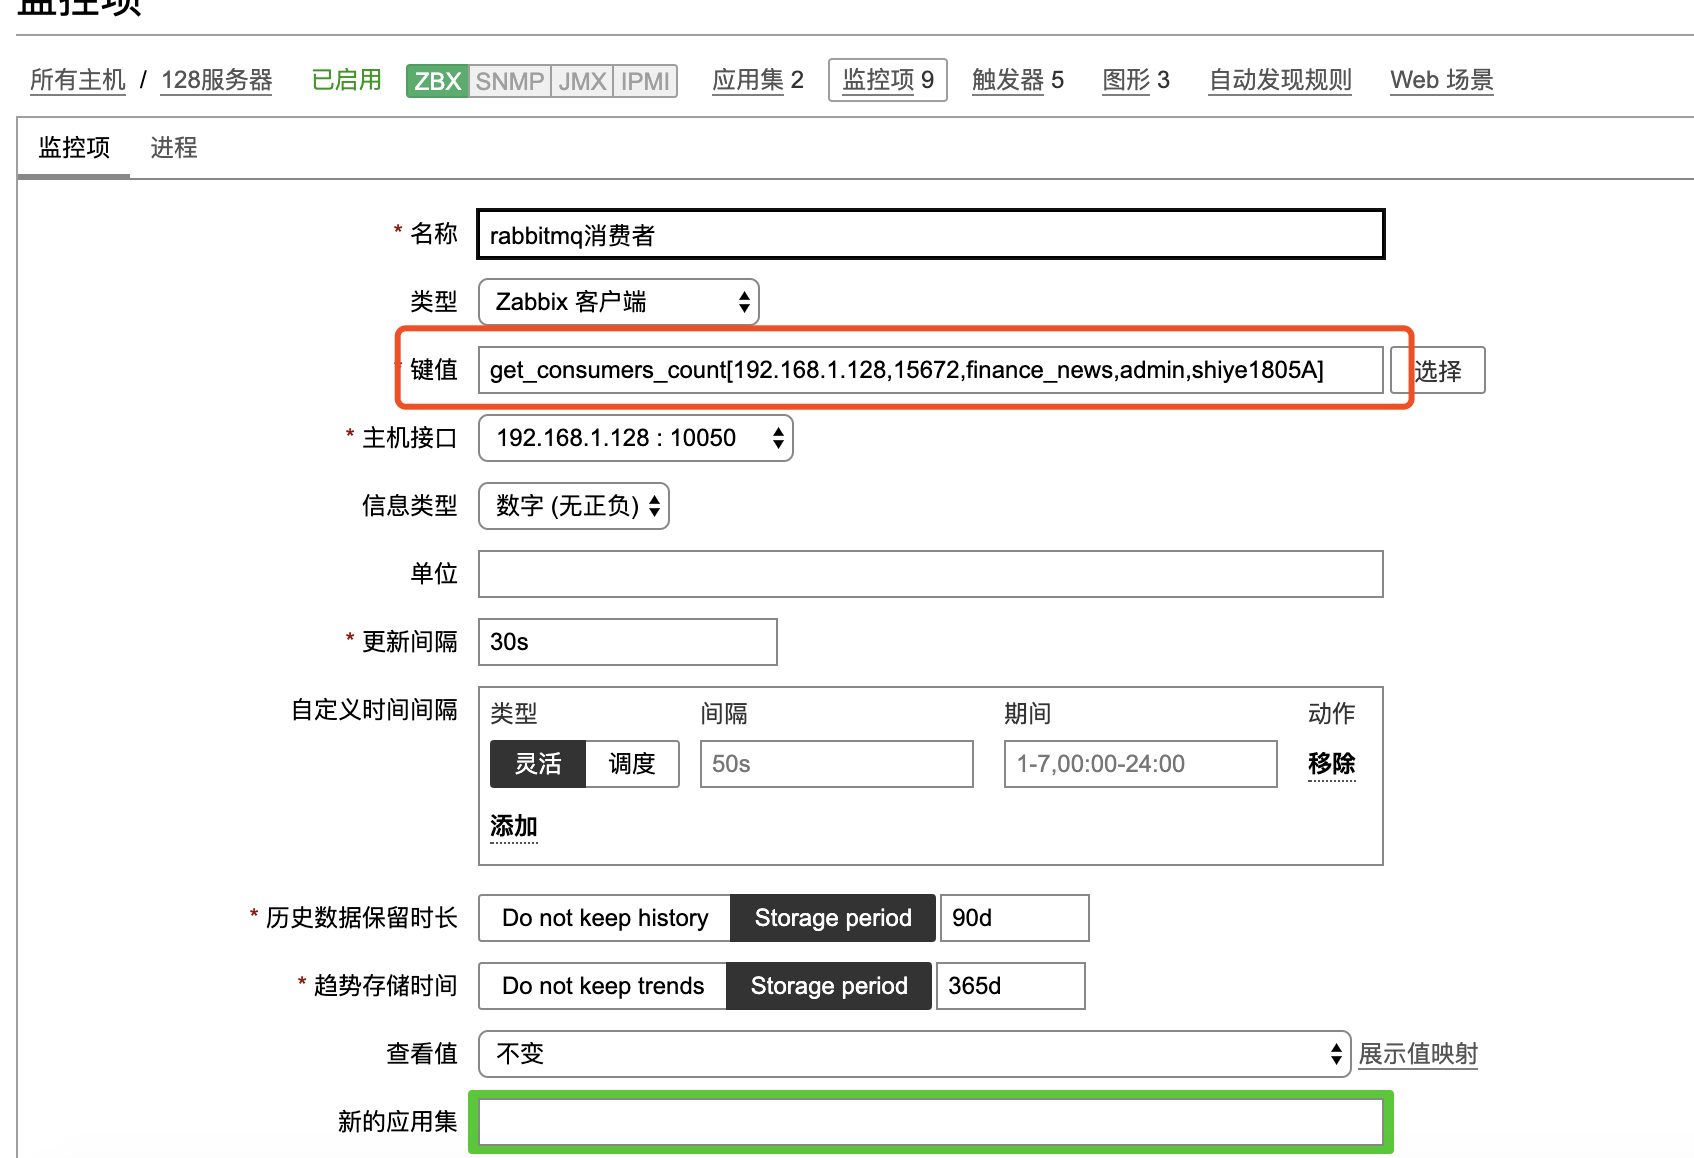The height and width of the screenshot is (1158, 1694).
Task: Switch to 调度 interval type
Action: click(631, 763)
